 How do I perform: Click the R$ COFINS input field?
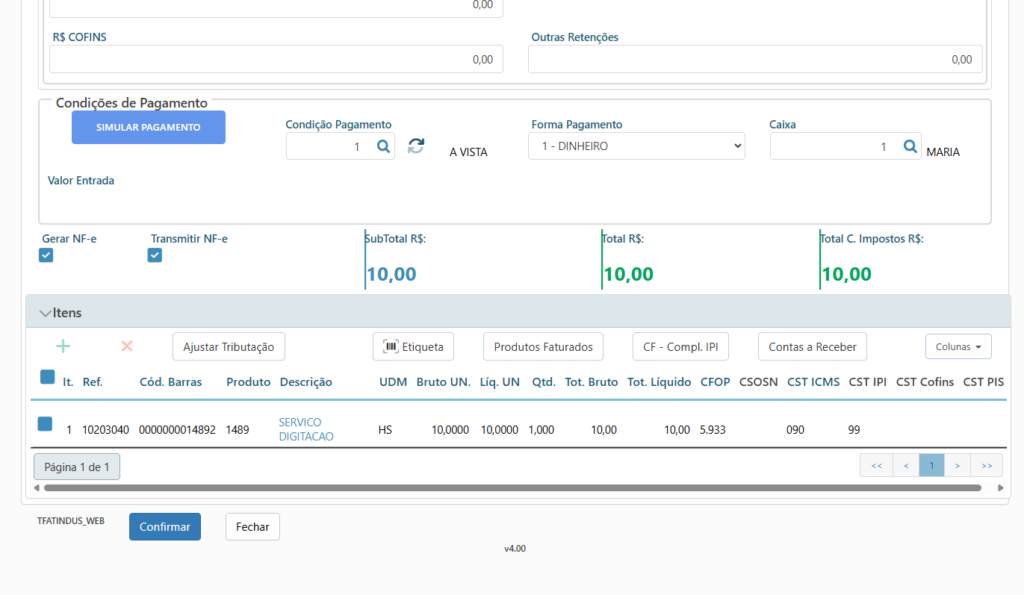pyautogui.click(x=276, y=59)
